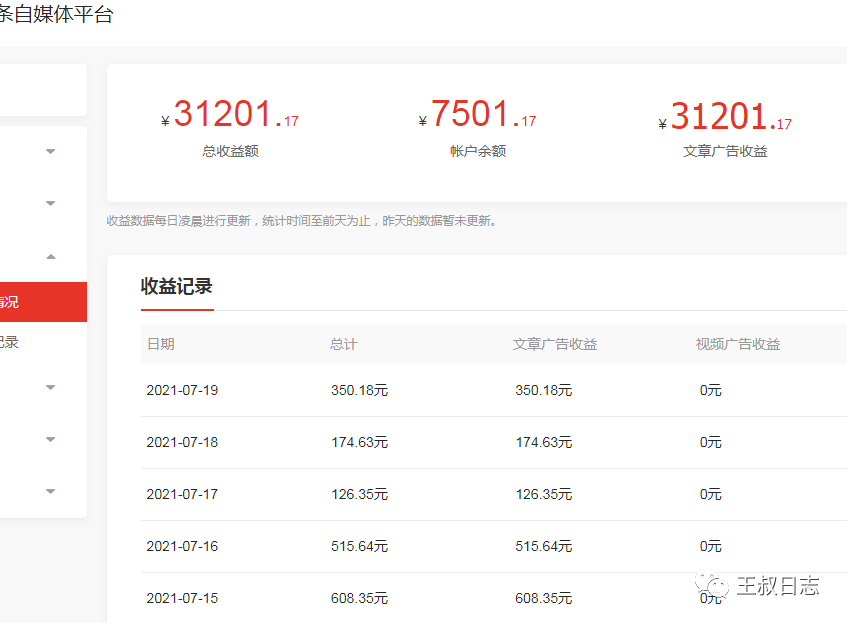Click 174.63元 in the 总计 column
The width and height of the screenshot is (847, 623).
point(359,442)
